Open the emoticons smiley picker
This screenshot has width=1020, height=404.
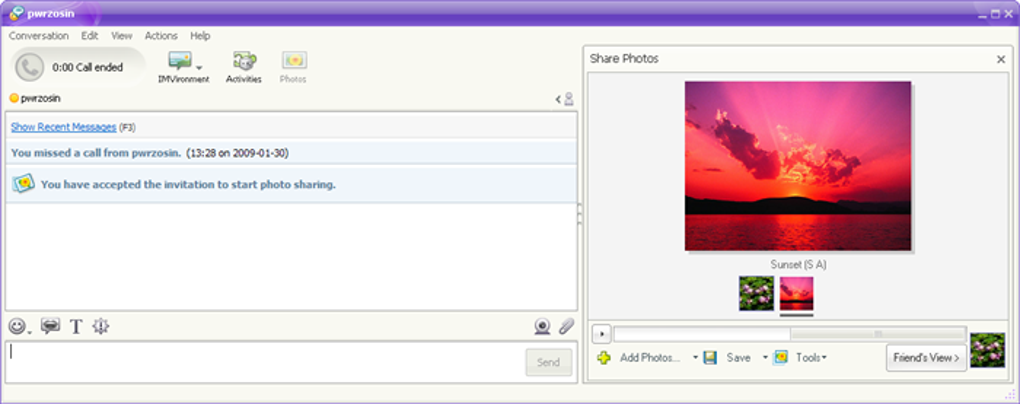[x=18, y=327]
